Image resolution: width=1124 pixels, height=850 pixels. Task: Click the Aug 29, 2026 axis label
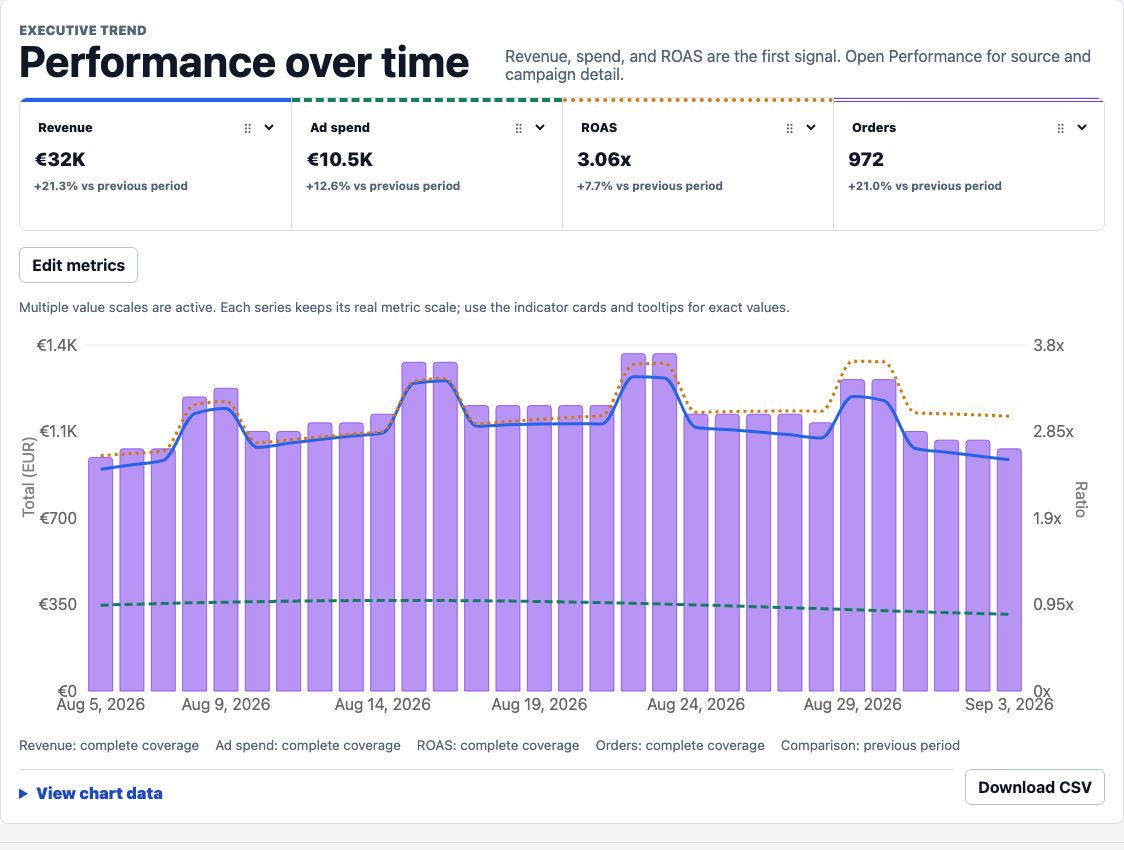pos(852,705)
